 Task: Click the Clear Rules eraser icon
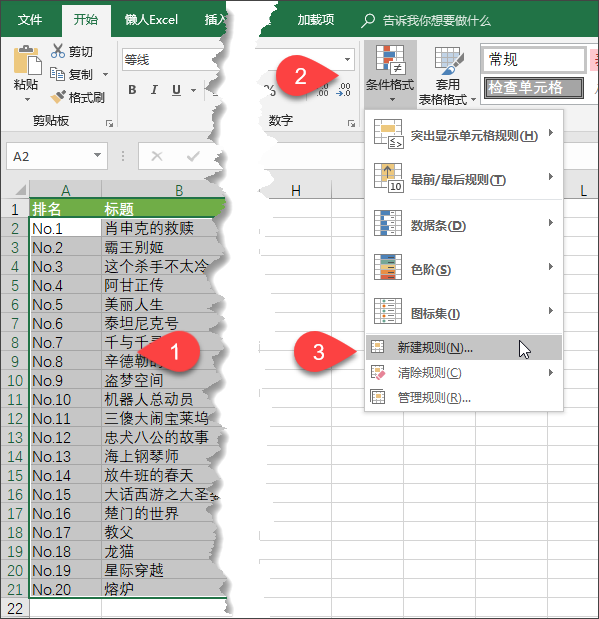pyautogui.click(x=378, y=372)
